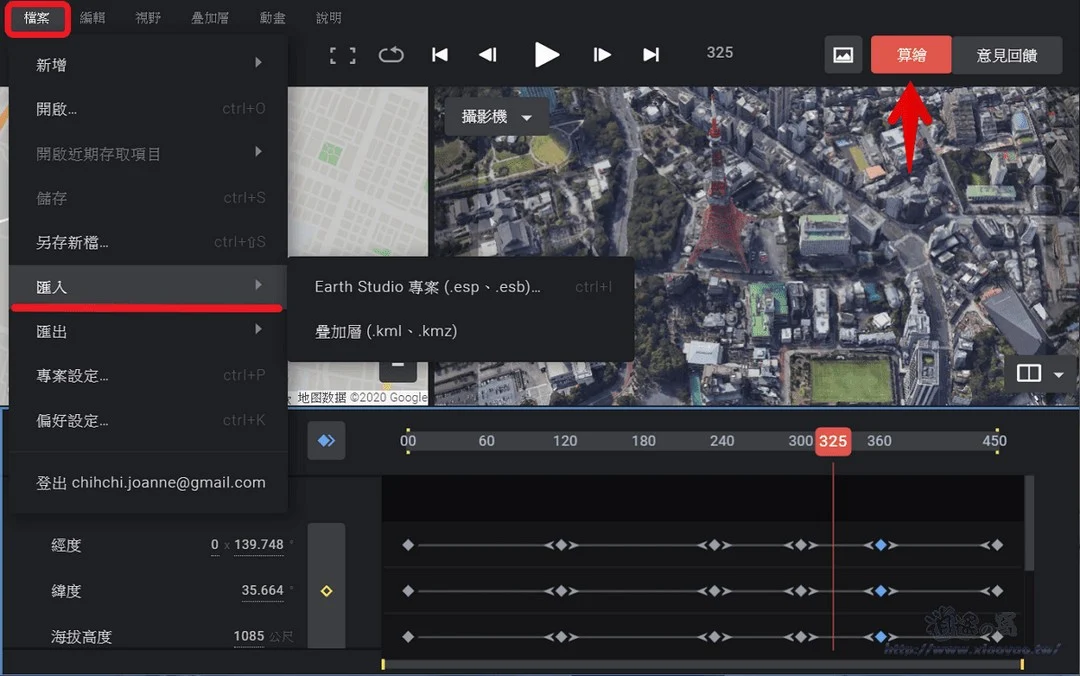
Task: Open the 攝影機 dropdown
Action: click(x=496, y=116)
